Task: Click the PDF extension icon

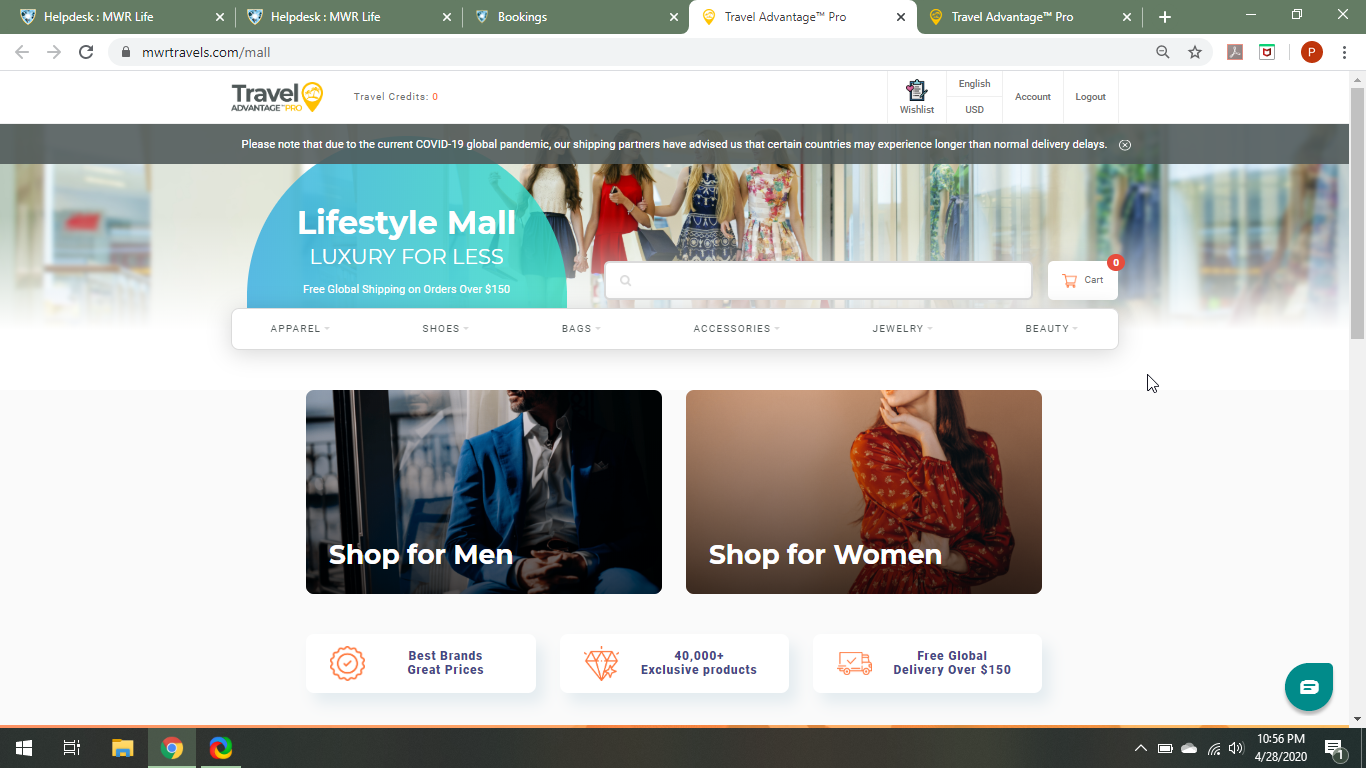Action: 1235,52
